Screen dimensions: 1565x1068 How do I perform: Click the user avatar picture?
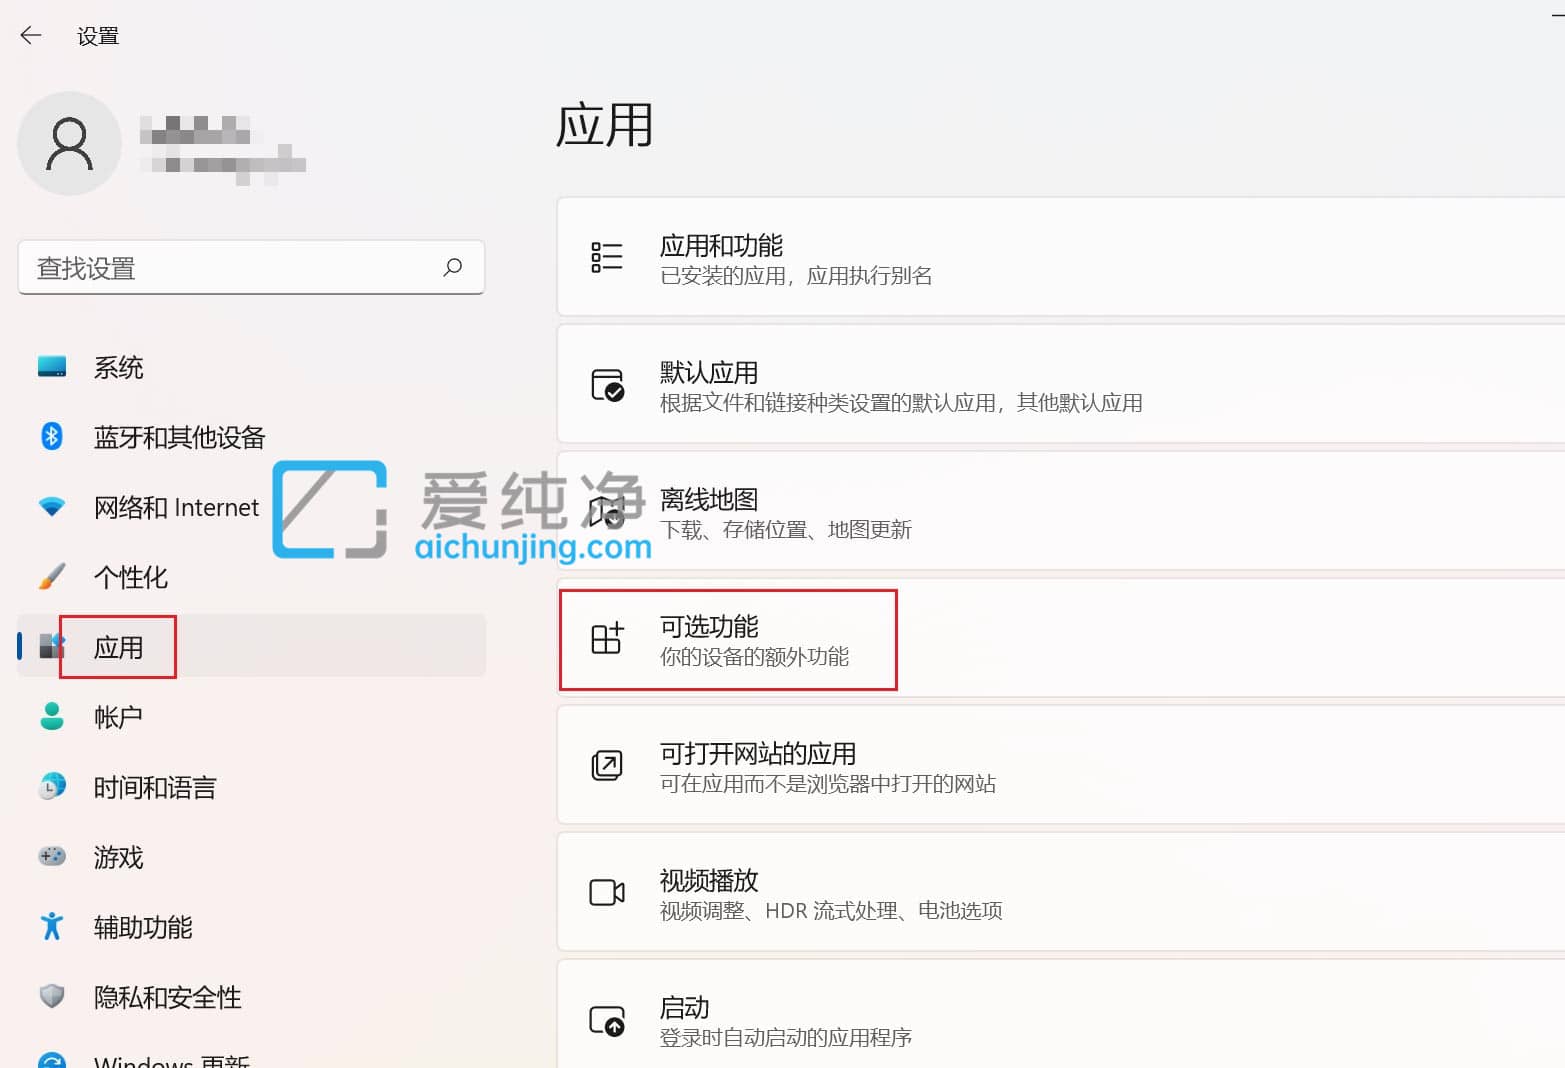[69, 143]
